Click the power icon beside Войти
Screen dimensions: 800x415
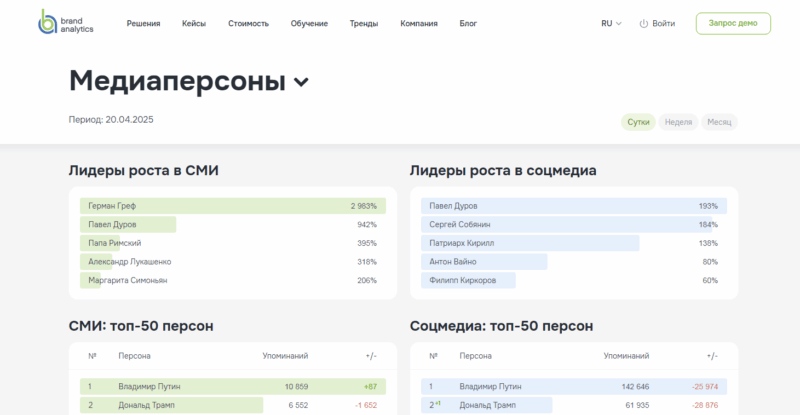pos(643,23)
